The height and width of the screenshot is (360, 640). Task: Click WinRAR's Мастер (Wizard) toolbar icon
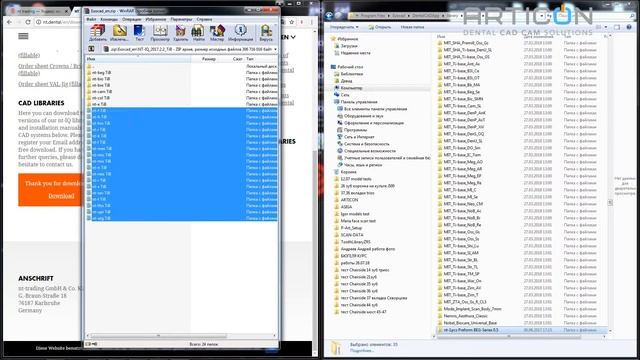pyautogui.click(x=217, y=33)
